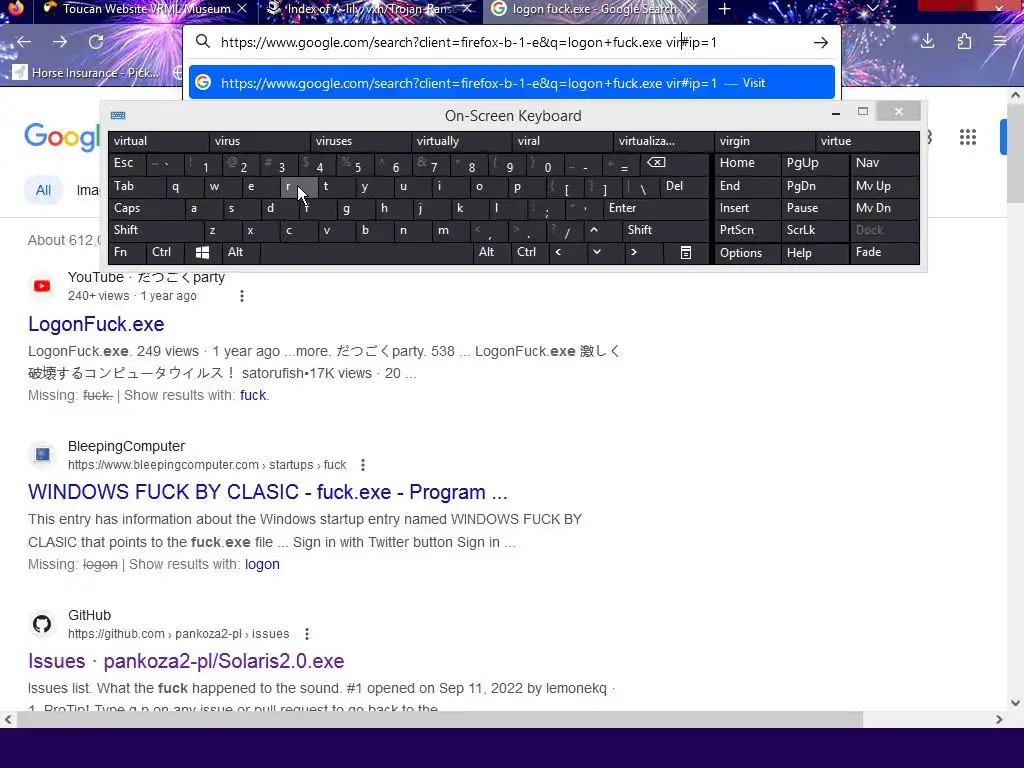Image resolution: width=1024 pixels, height=768 pixels.
Task: Choose 'virus' text prediction
Action: coord(259,141)
